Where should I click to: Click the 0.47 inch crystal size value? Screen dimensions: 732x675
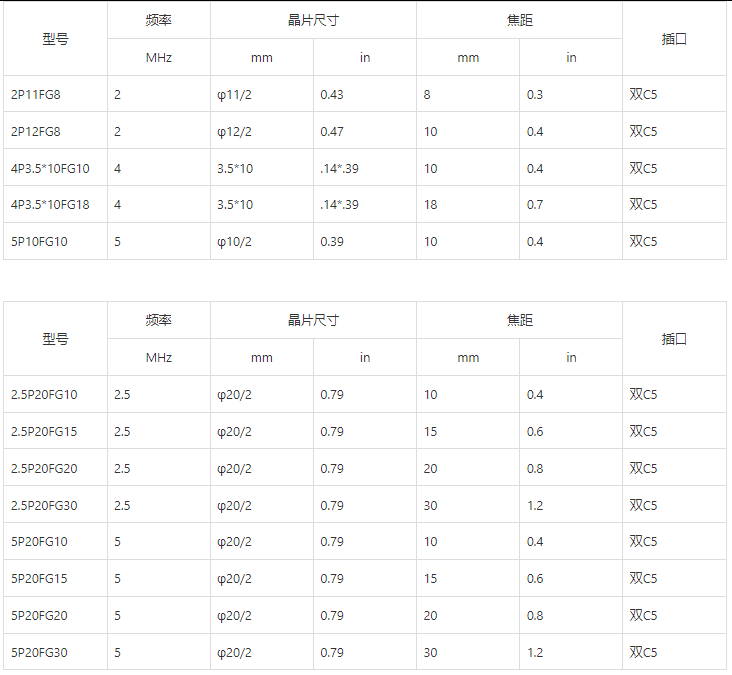click(332, 131)
